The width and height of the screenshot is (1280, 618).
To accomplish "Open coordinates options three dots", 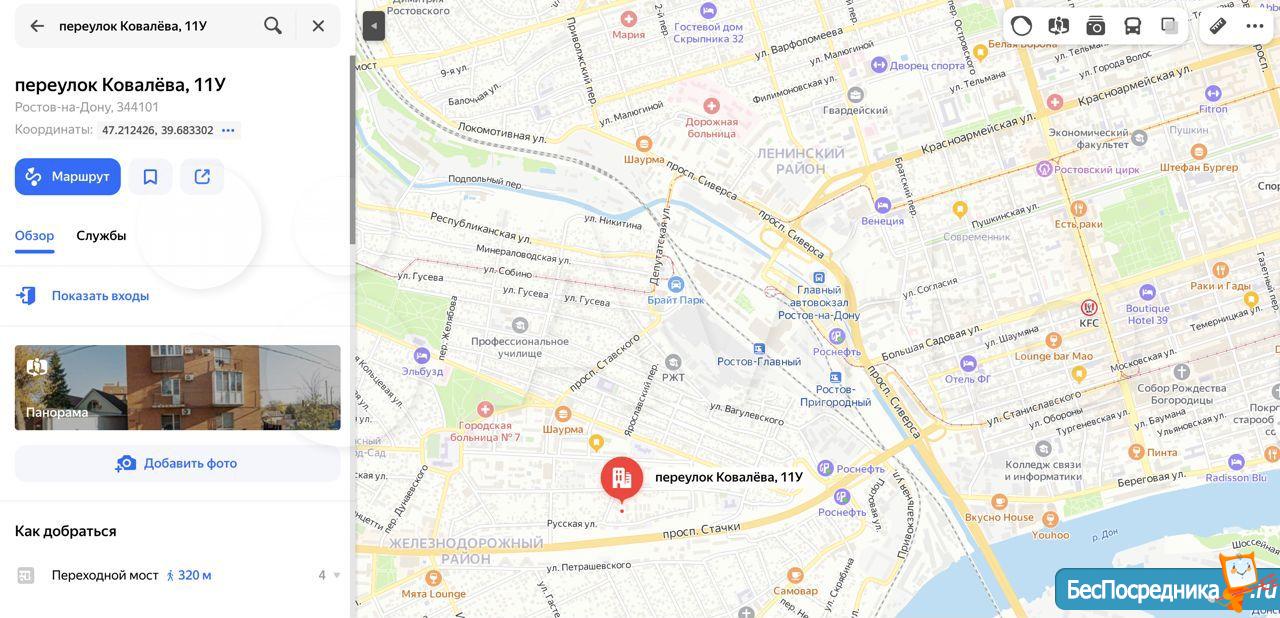I will (x=228, y=130).
